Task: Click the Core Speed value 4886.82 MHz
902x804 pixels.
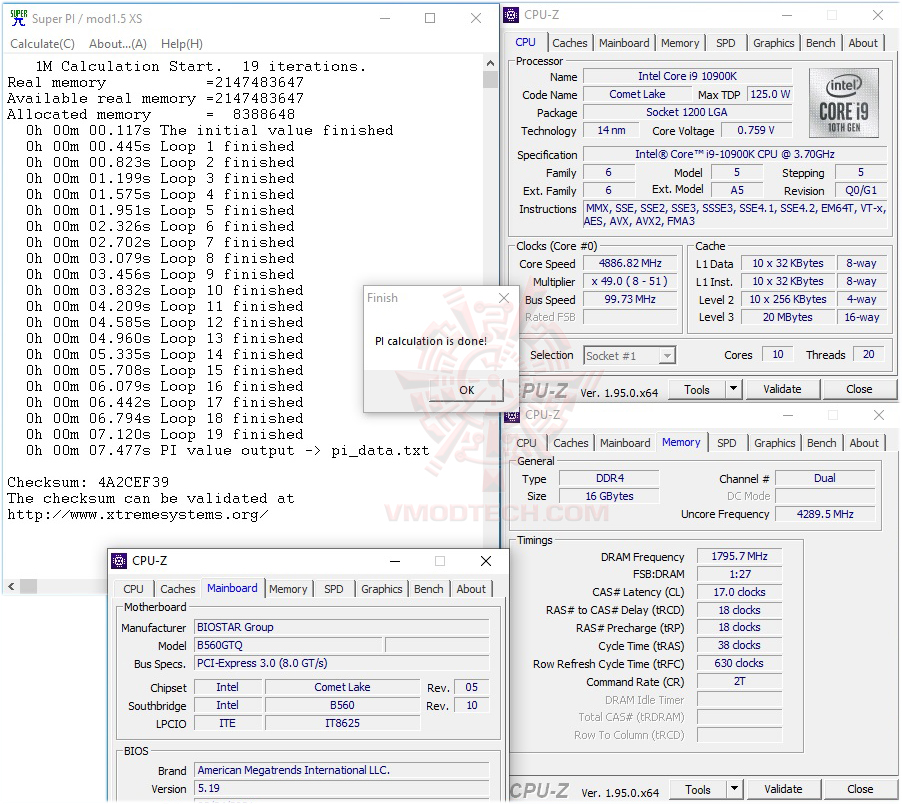Action: (x=630, y=264)
